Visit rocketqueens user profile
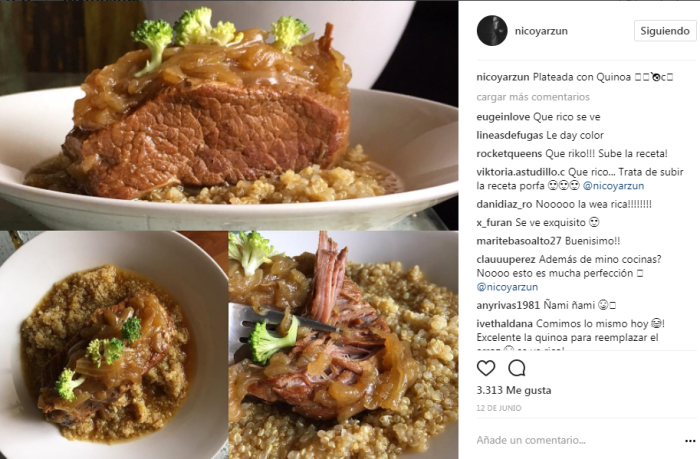 click(509, 154)
